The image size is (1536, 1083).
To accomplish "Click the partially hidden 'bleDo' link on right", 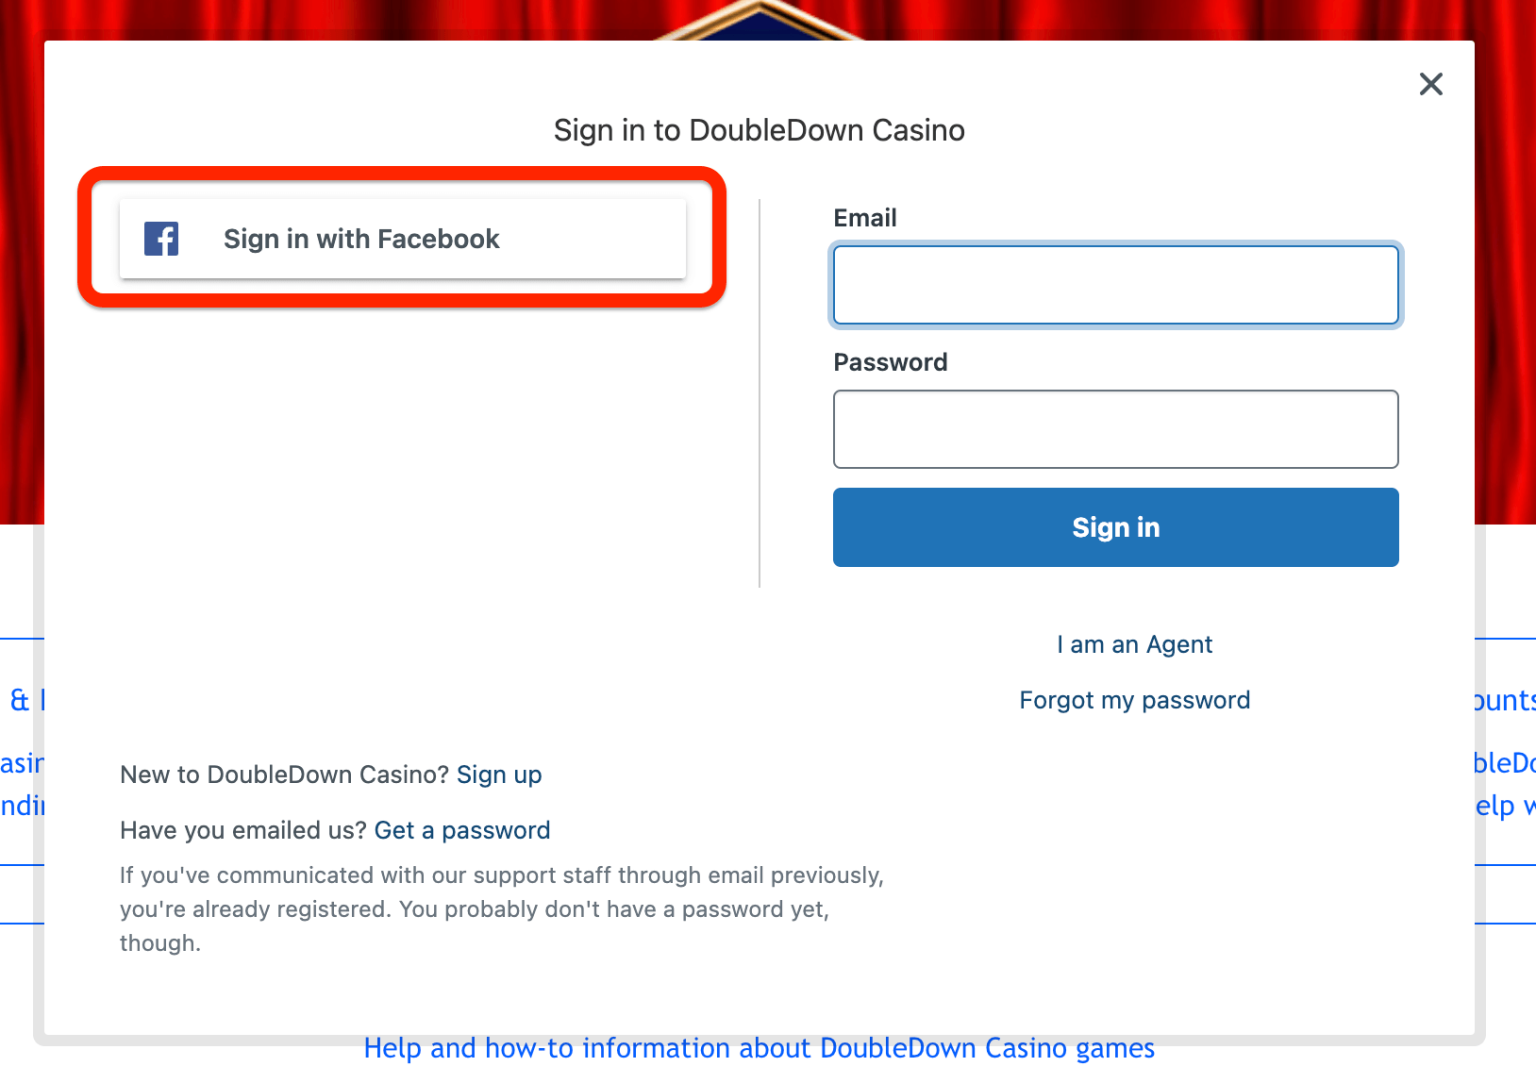I will pyautogui.click(x=1508, y=762).
